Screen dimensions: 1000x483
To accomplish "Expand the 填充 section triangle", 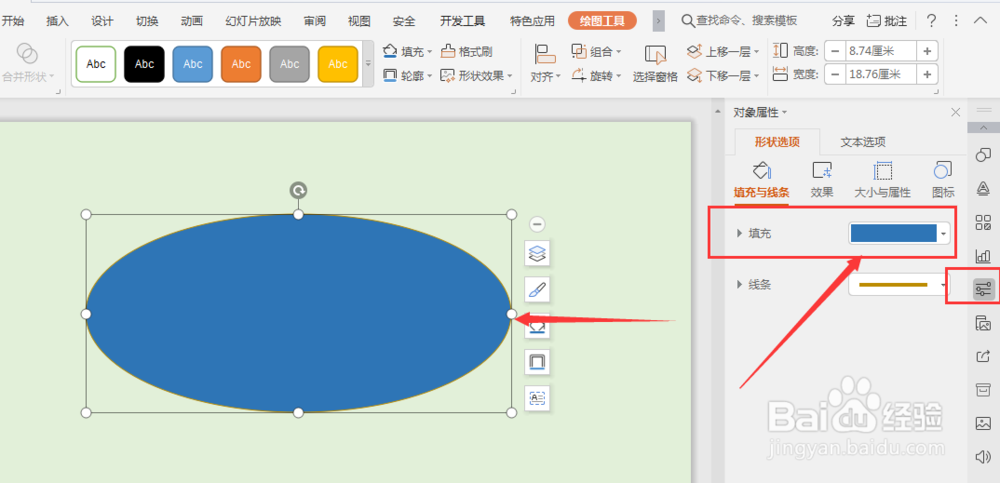I will pyautogui.click(x=739, y=234).
